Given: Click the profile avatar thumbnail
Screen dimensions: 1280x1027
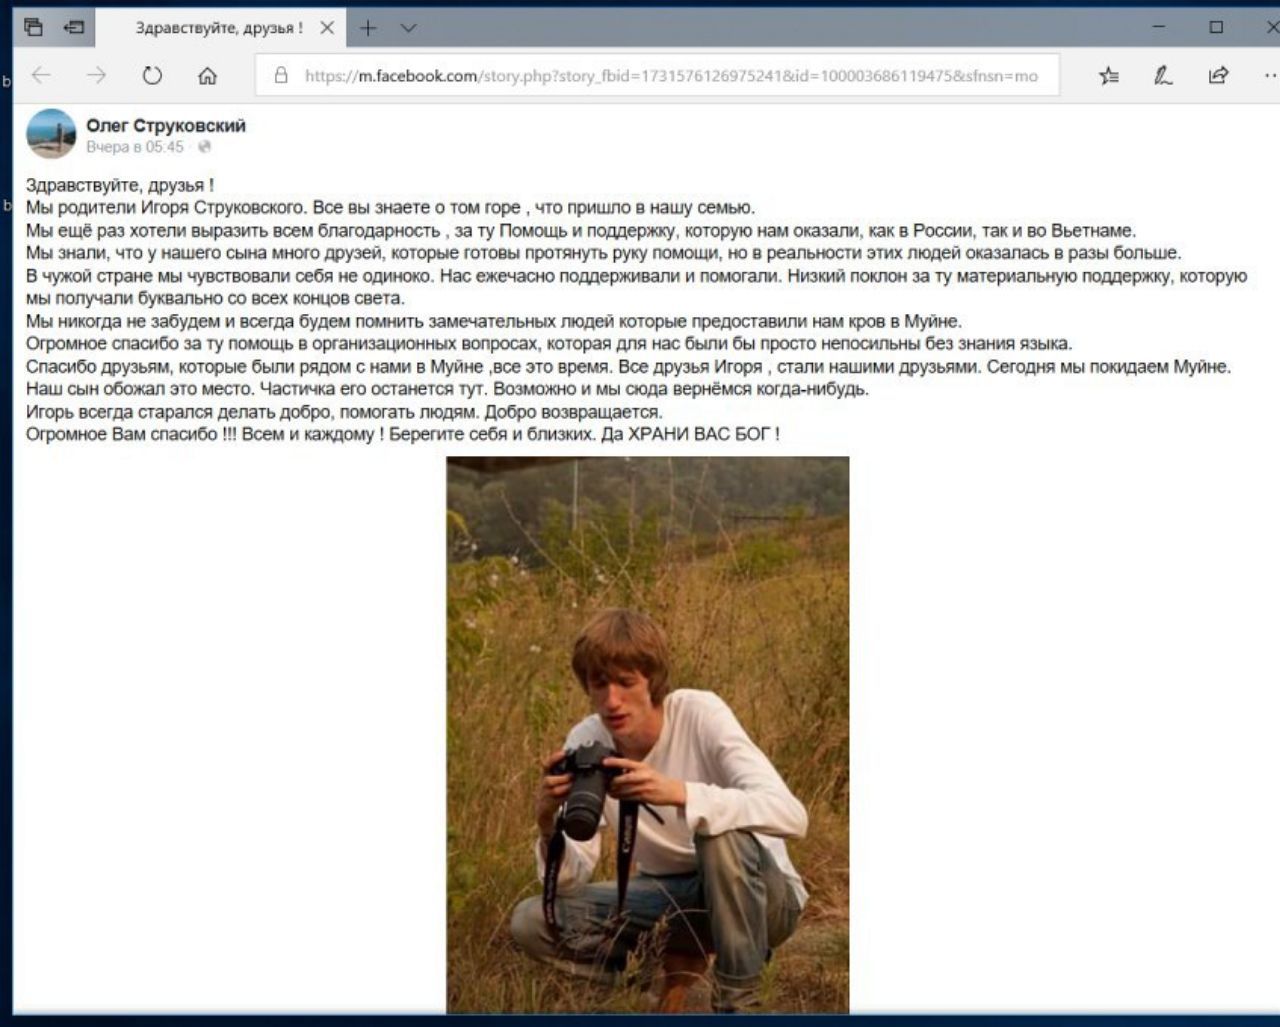Looking at the screenshot, I should point(51,134).
